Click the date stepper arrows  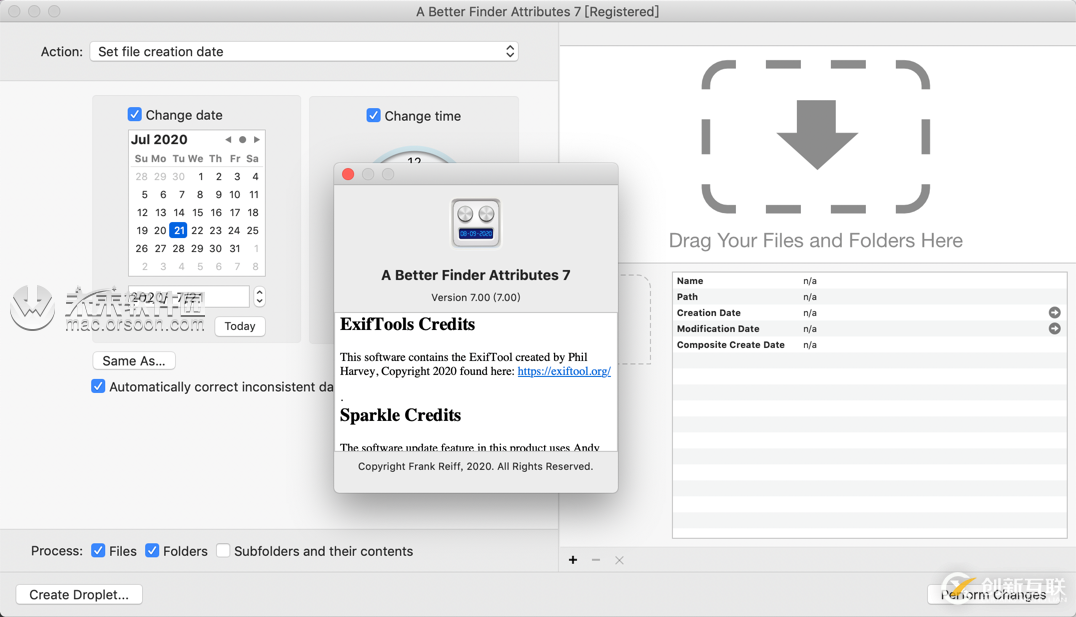pos(259,296)
